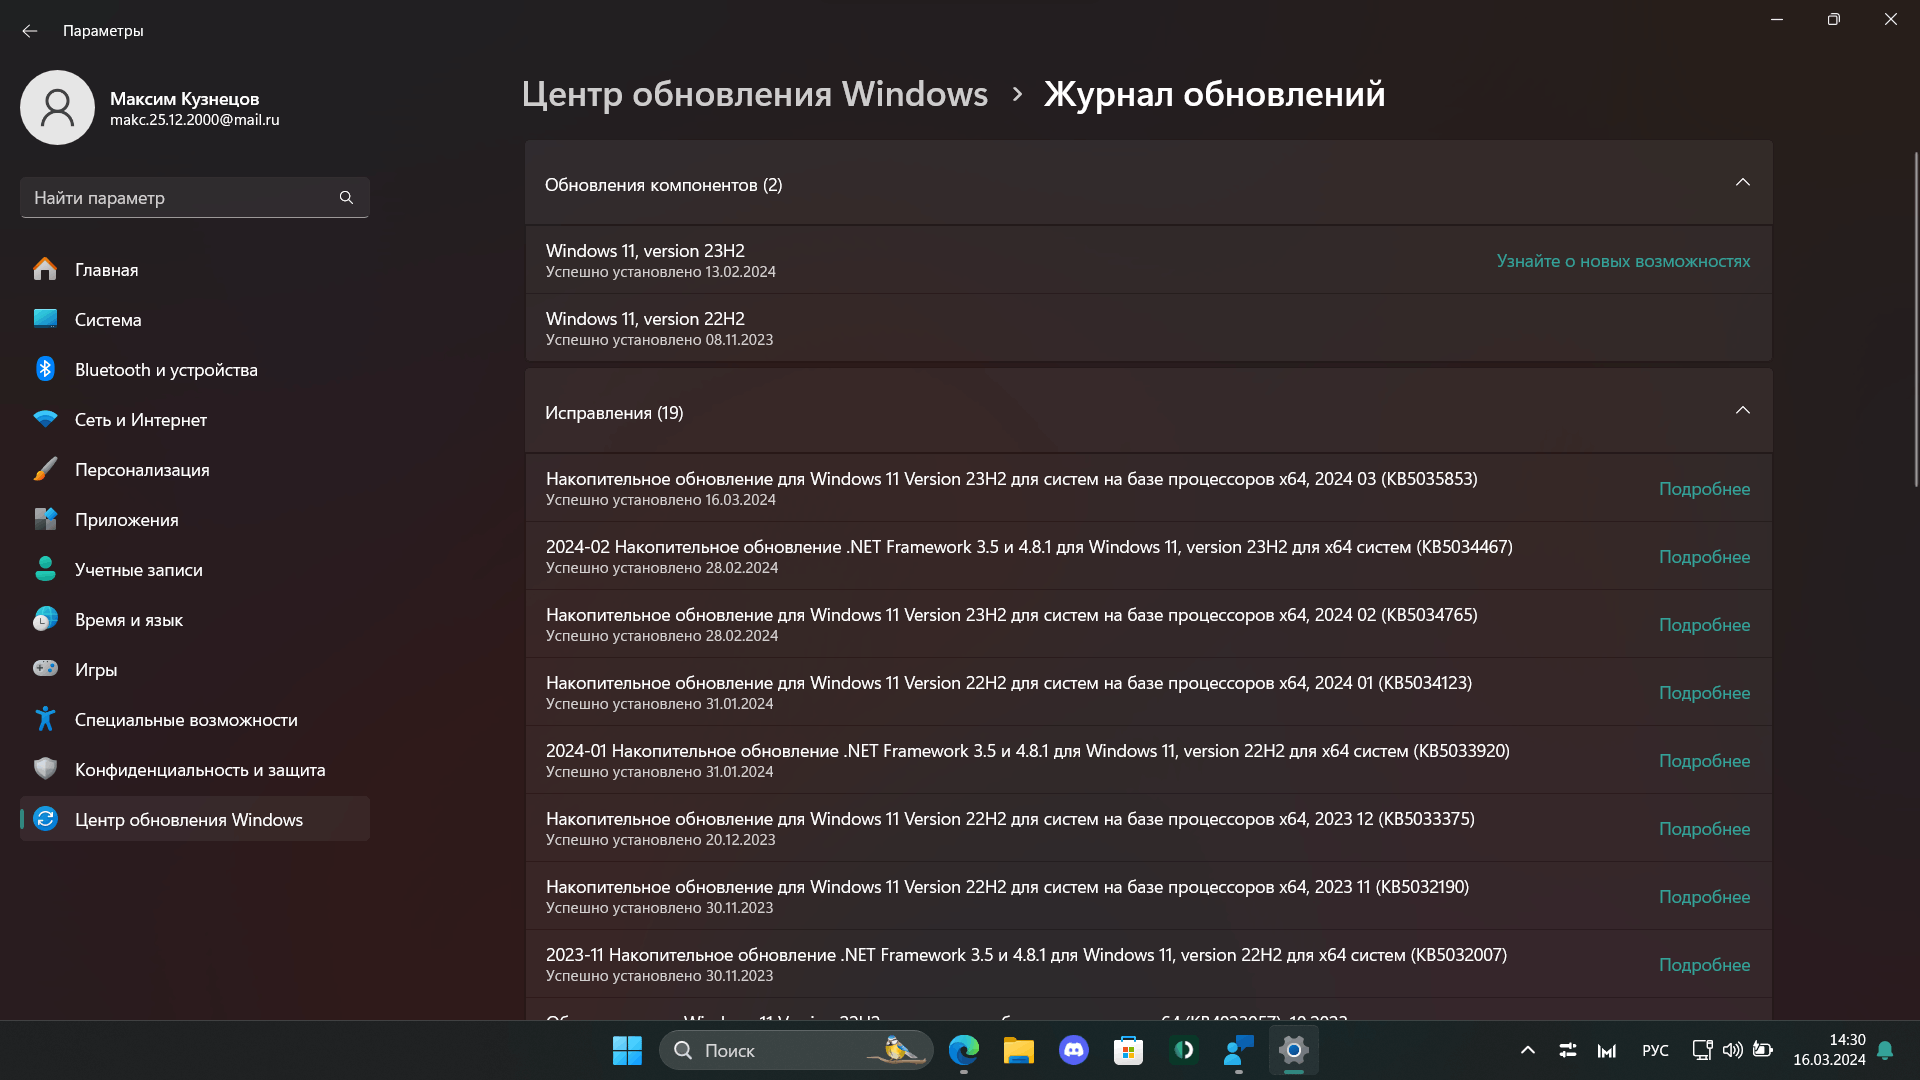Click the Settings gear in the taskbar

[x=1293, y=1050]
